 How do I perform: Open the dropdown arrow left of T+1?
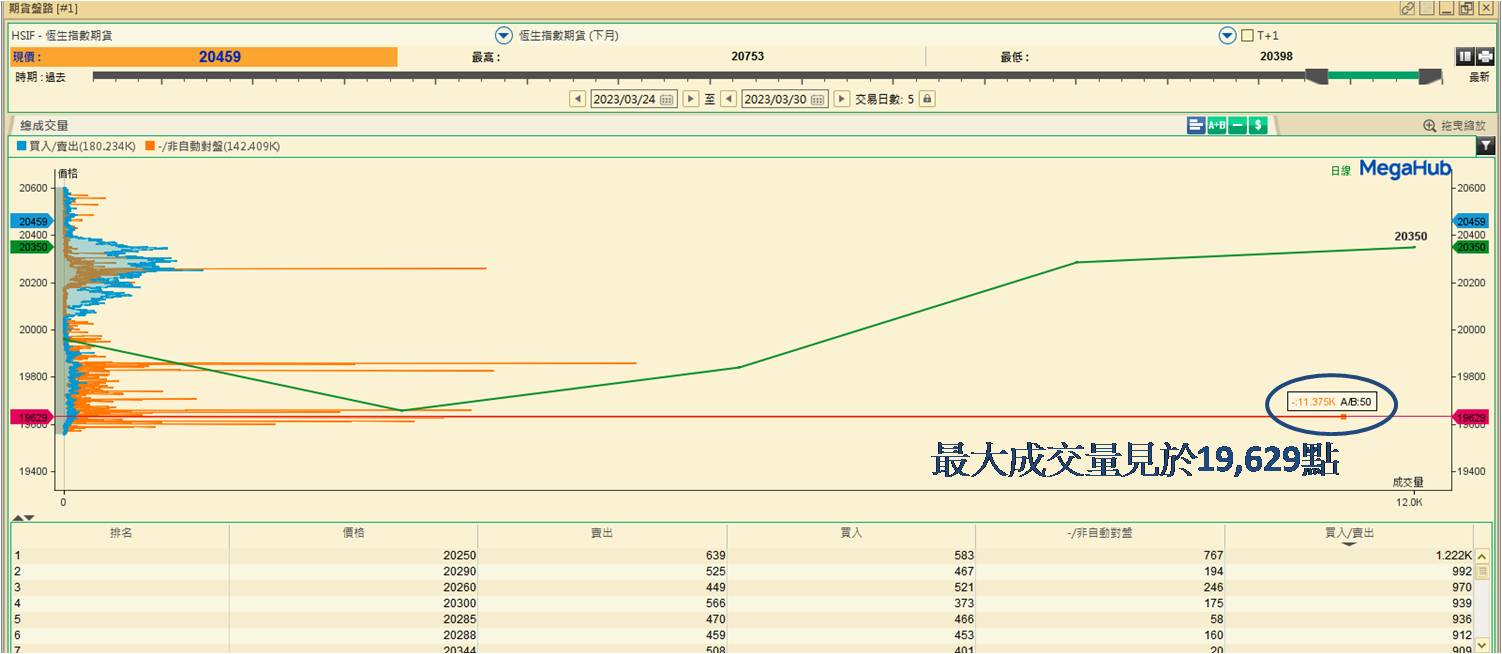click(x=1227, y=36)
